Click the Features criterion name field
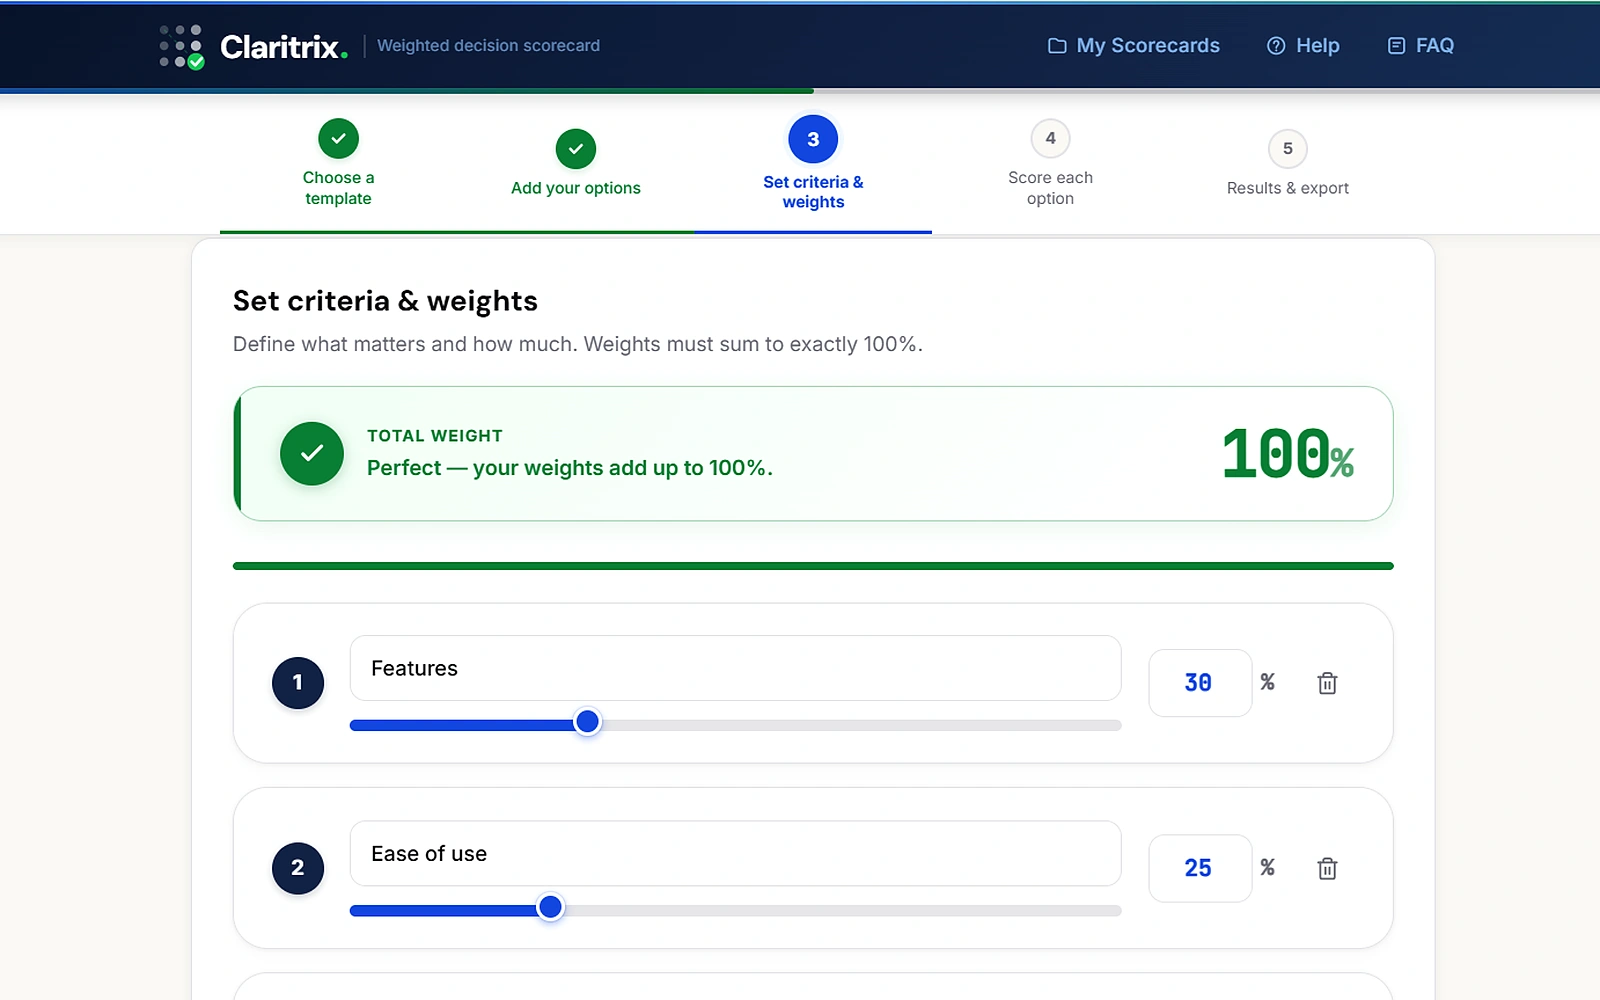The width and height of the screenshot is (1600, 1000). [x=735, y=668]
